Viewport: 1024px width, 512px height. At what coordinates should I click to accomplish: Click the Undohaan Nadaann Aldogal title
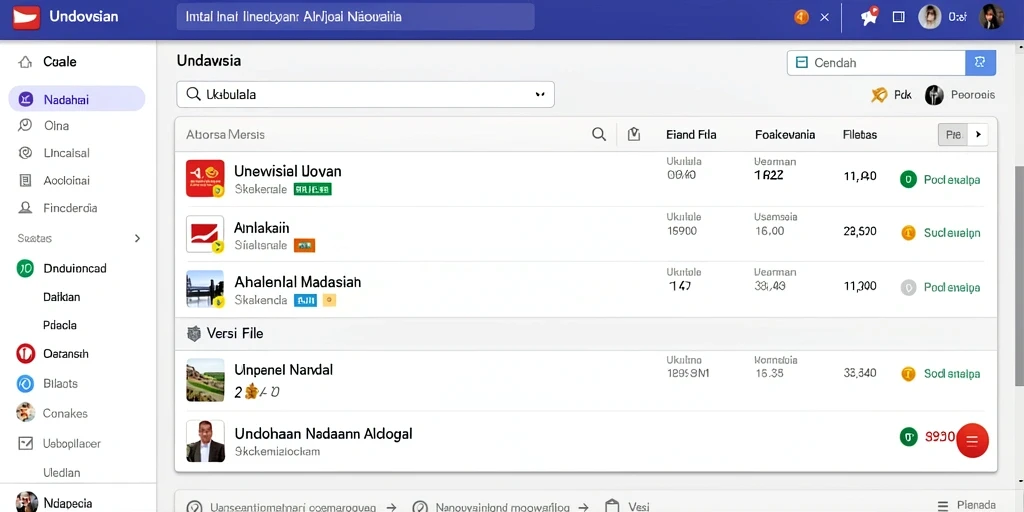(x=323, y=434)
